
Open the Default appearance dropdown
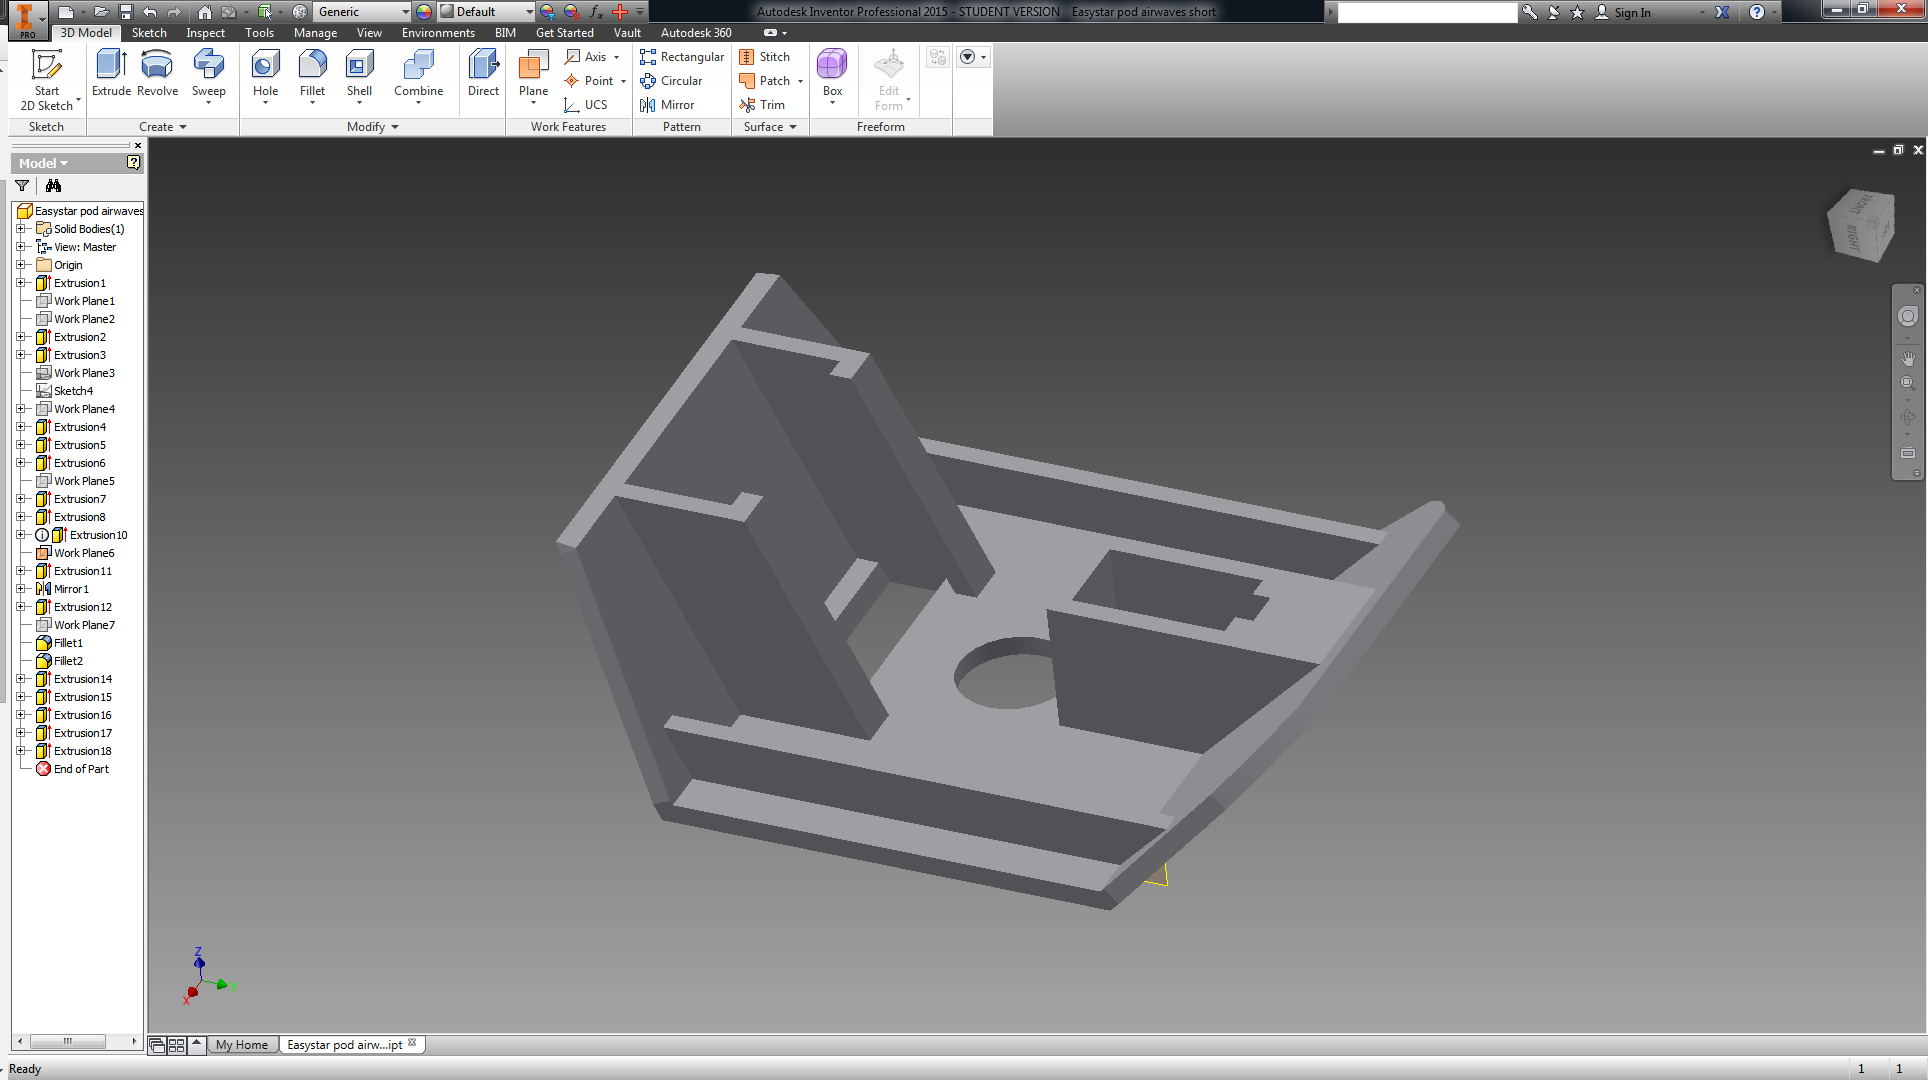coord(487,12)
